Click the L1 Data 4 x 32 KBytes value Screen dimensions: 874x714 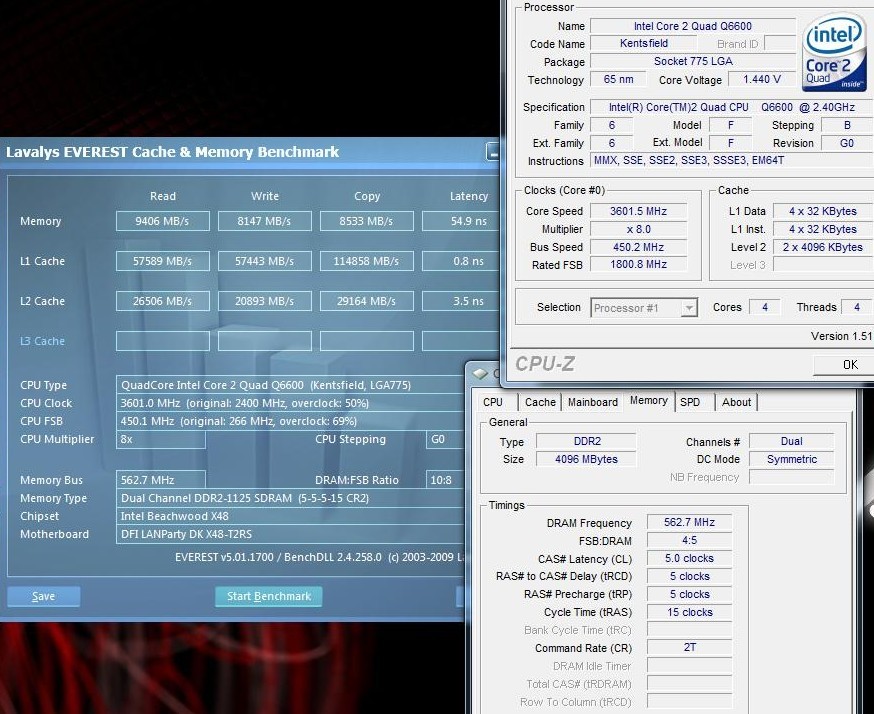point(823,211)
